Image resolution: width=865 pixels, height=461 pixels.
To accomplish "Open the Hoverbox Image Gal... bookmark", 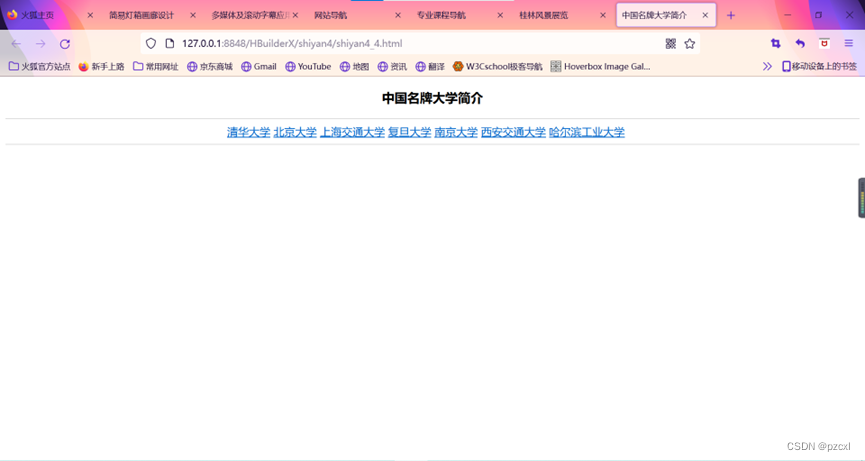I will (x=601, y=66).
